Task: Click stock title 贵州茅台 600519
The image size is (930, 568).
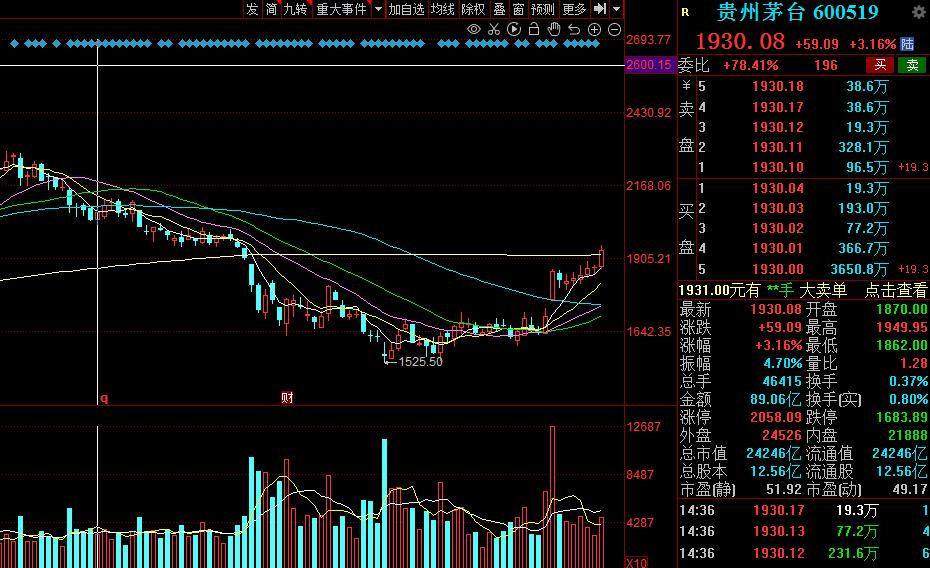Action: coord(798,12)
